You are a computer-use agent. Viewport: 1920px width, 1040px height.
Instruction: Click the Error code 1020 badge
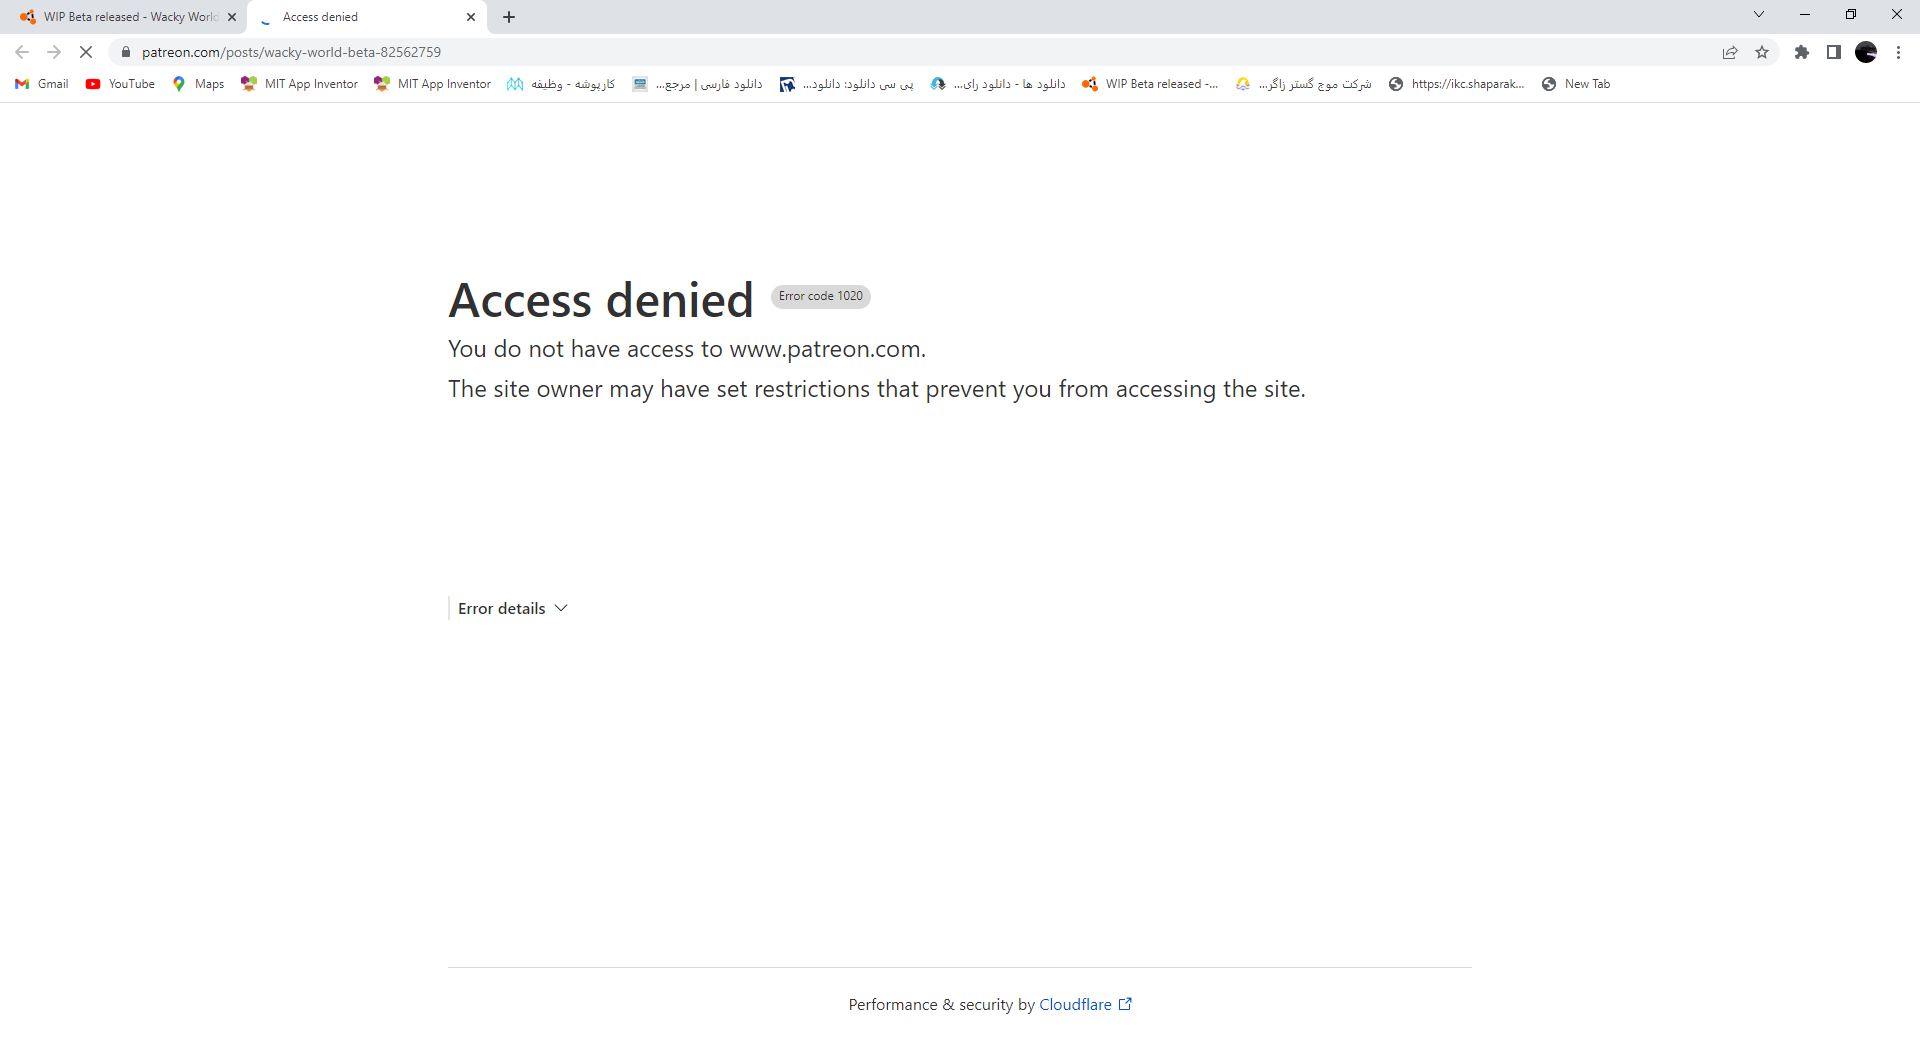coord(820,296)
